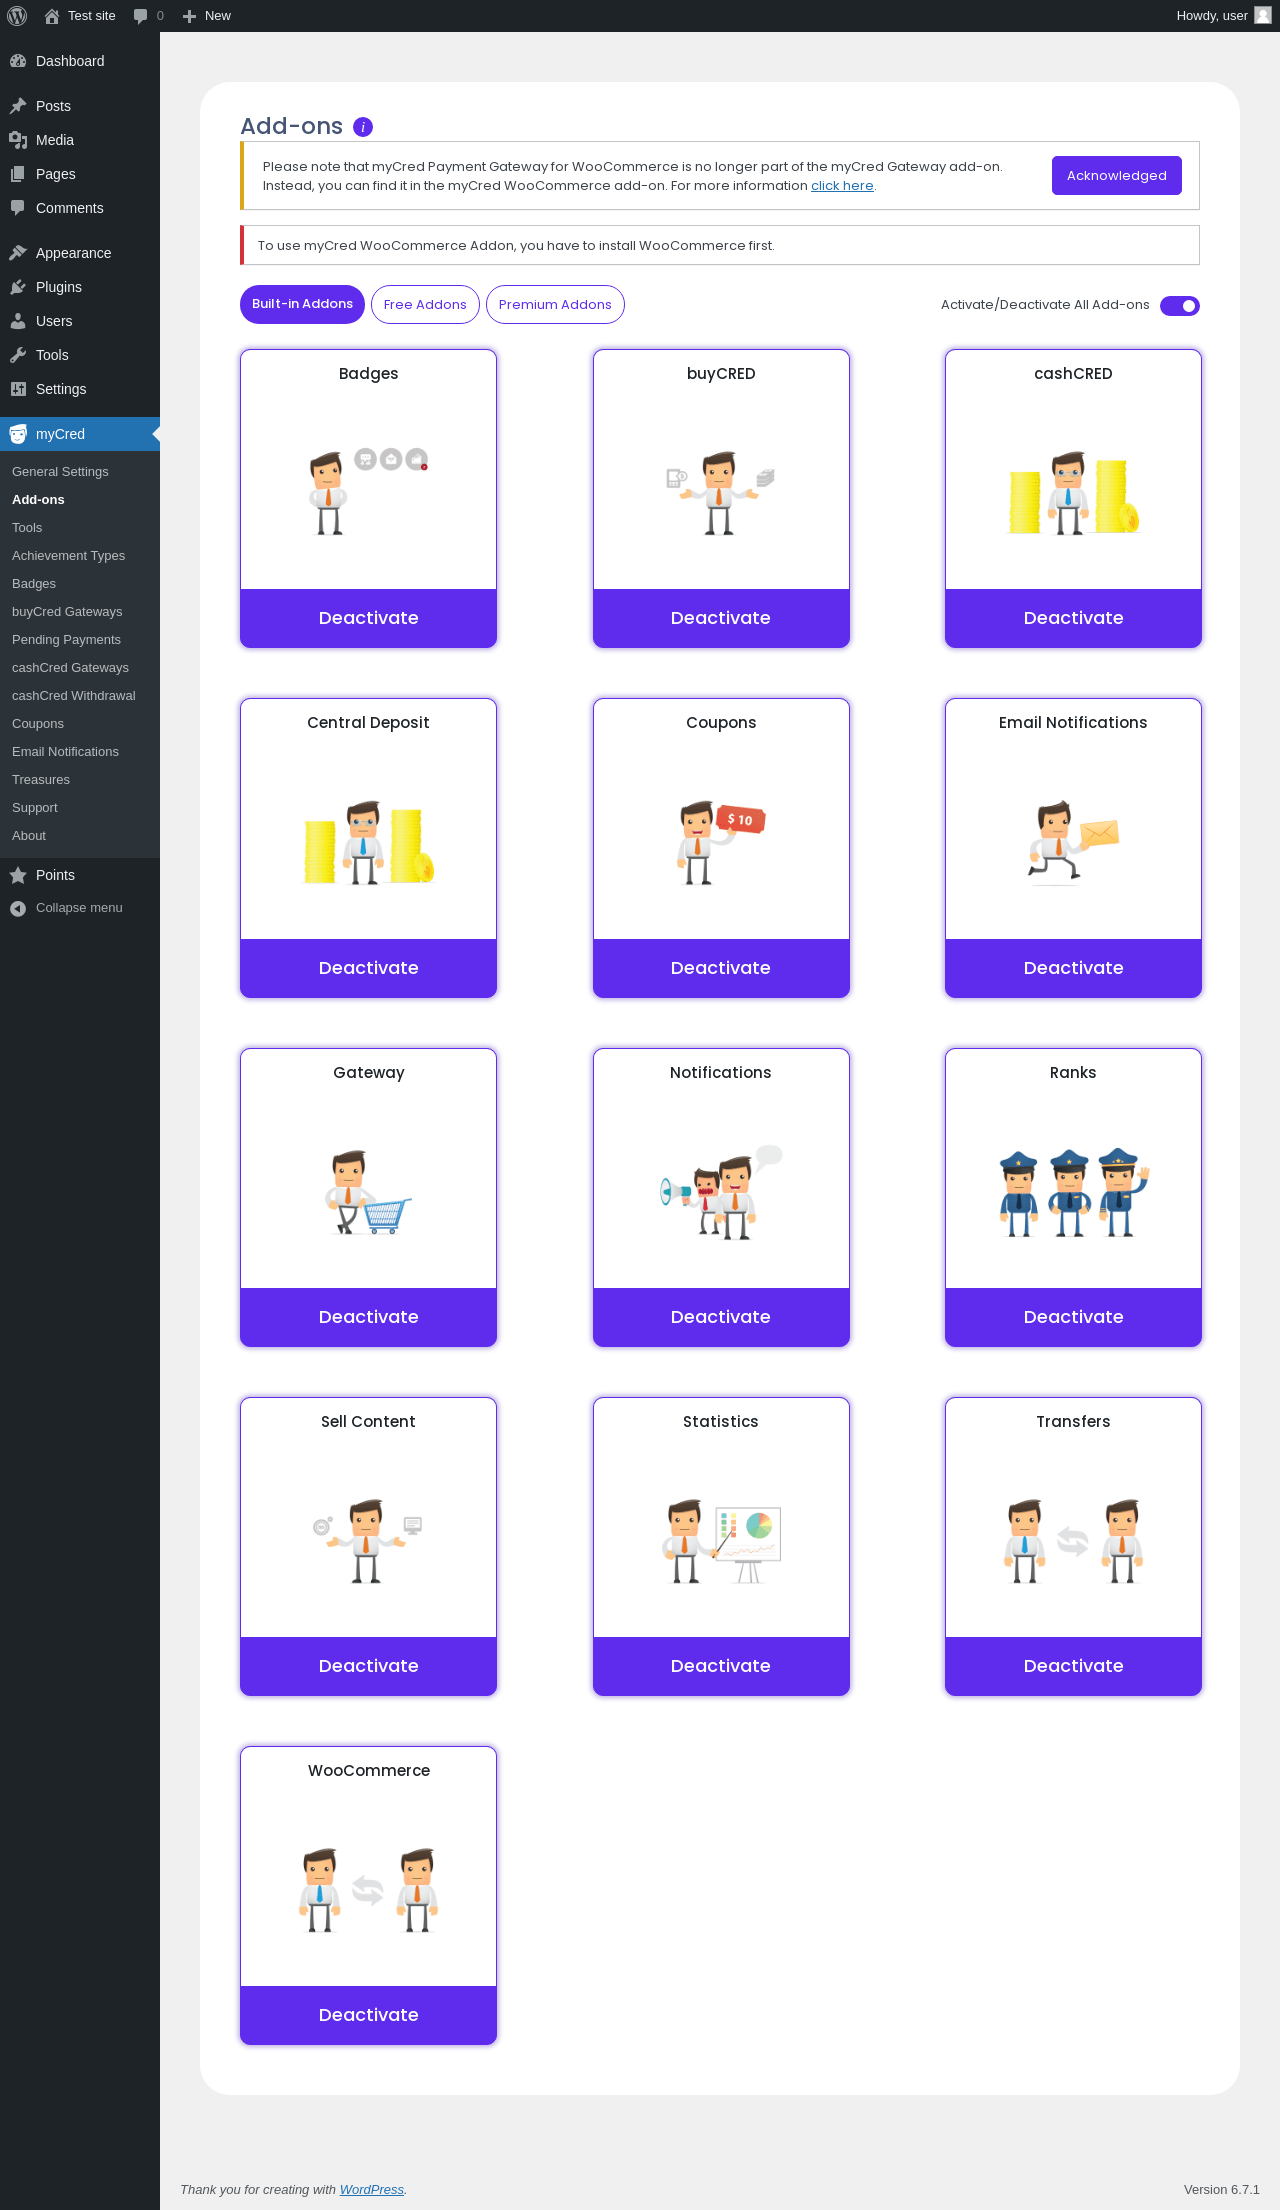Click the plus New icon in admin bar

tap(189, 16)
